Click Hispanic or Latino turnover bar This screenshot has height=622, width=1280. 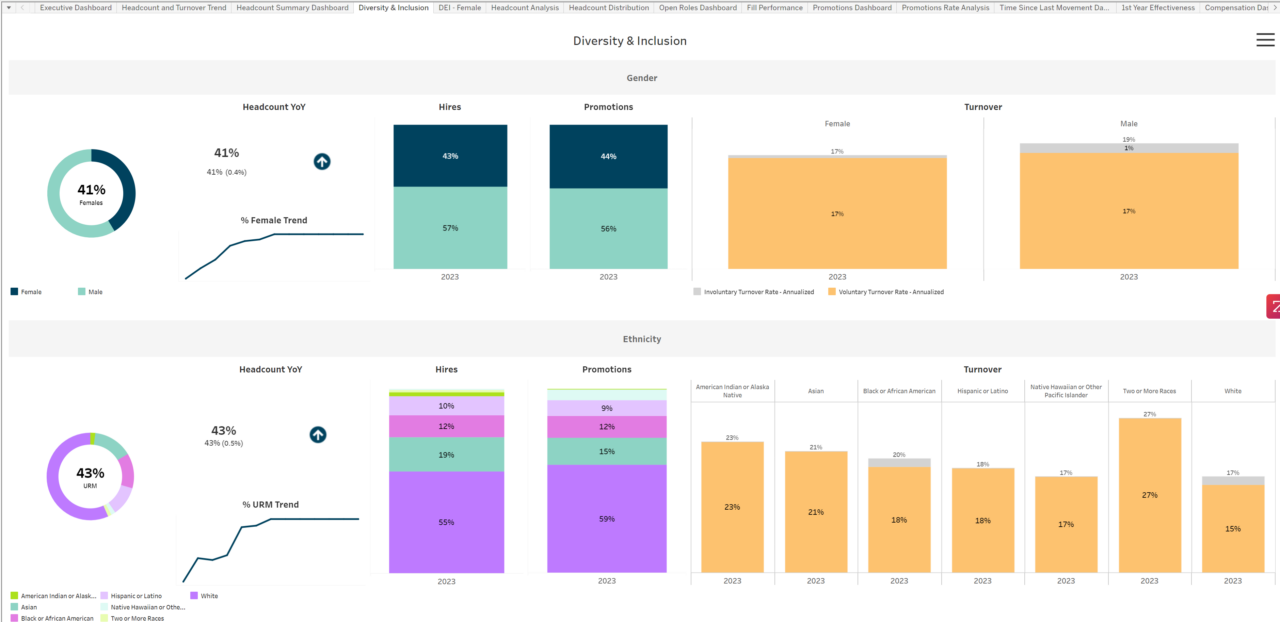[983, 520]
